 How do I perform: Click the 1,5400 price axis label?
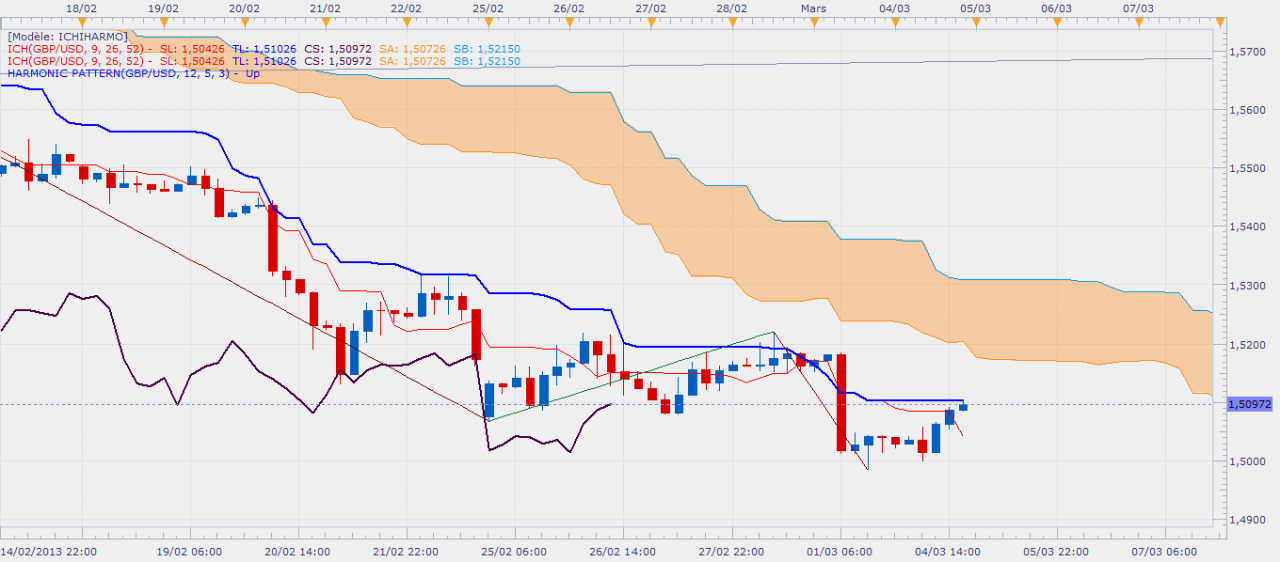coord(1249,227)
